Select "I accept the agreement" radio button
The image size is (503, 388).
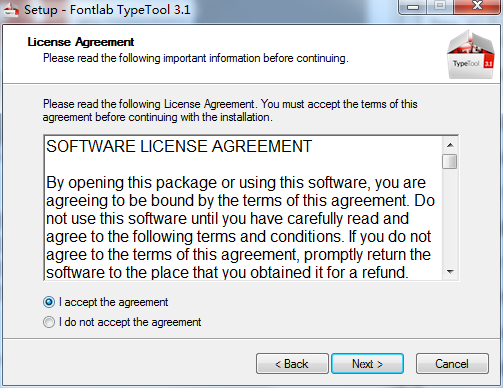pyautogui.click(x=49, y=302)
